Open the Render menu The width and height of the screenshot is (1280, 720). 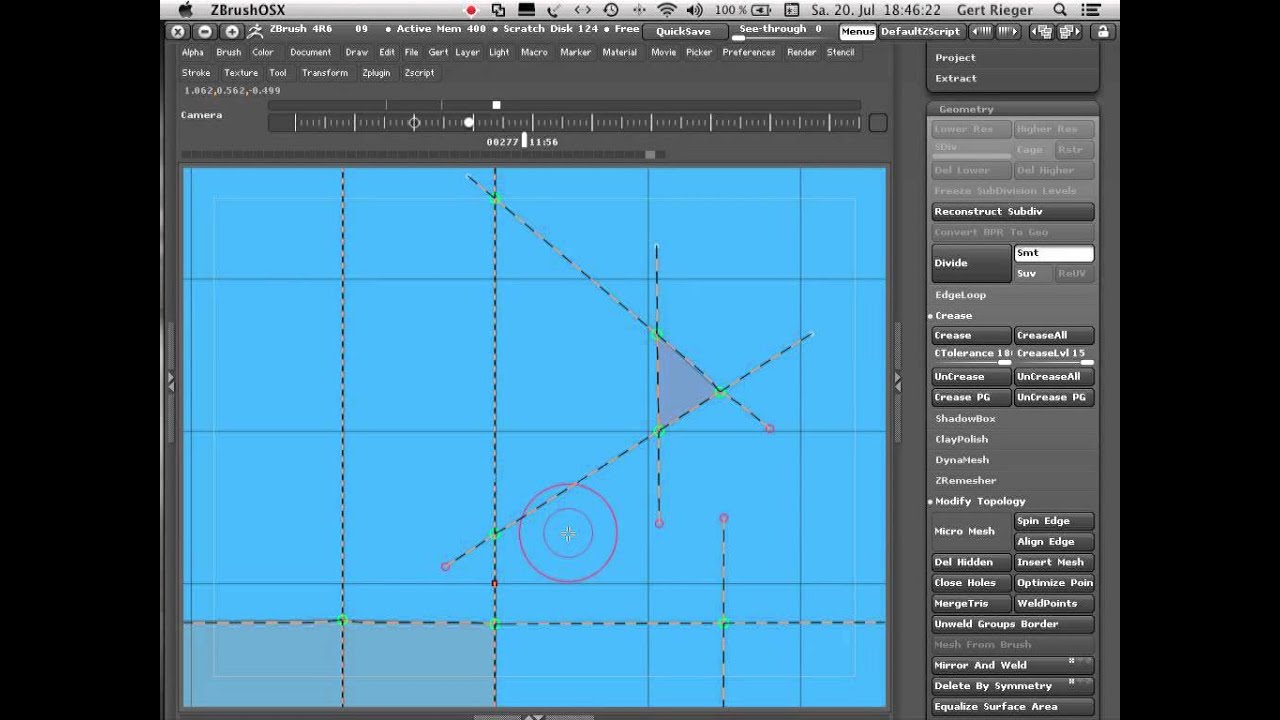tap(801, 53)
